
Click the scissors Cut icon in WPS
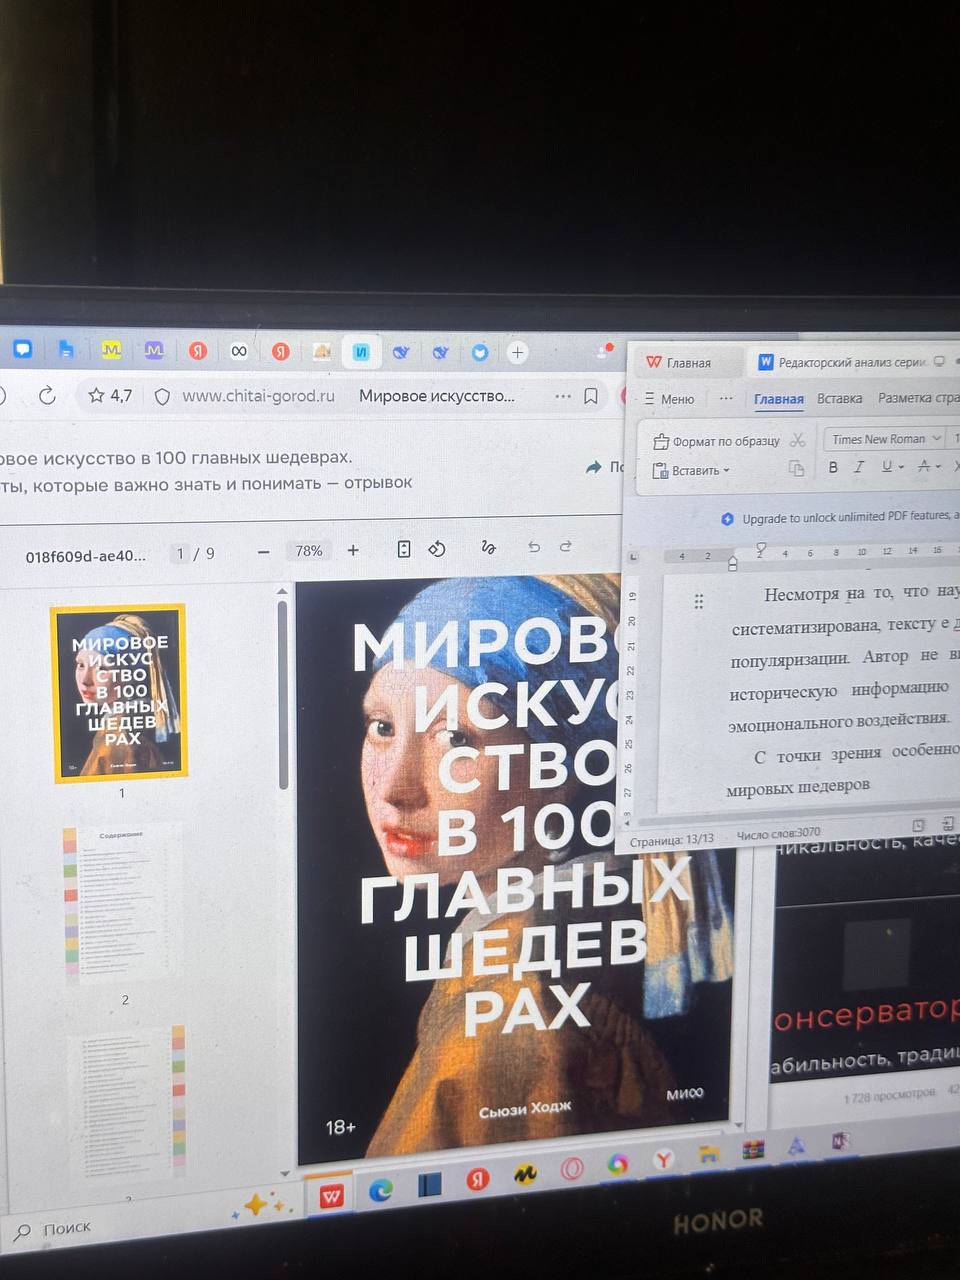797,440
